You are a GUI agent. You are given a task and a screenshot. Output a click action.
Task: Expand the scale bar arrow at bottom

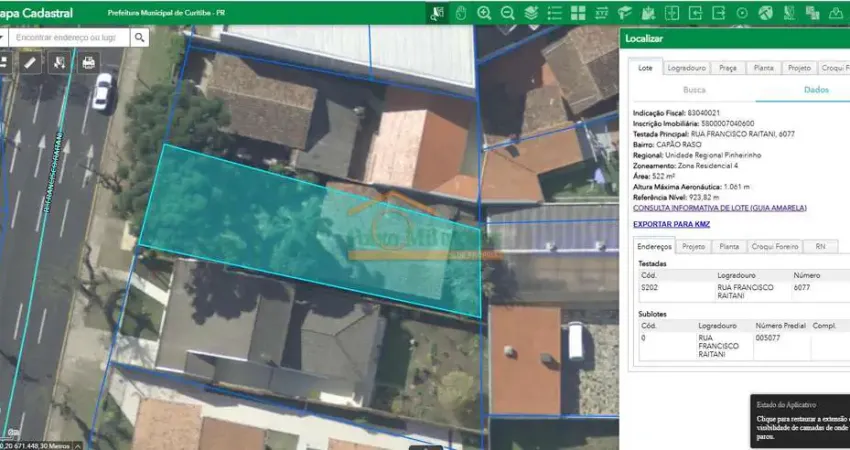[x=78, y=446]
